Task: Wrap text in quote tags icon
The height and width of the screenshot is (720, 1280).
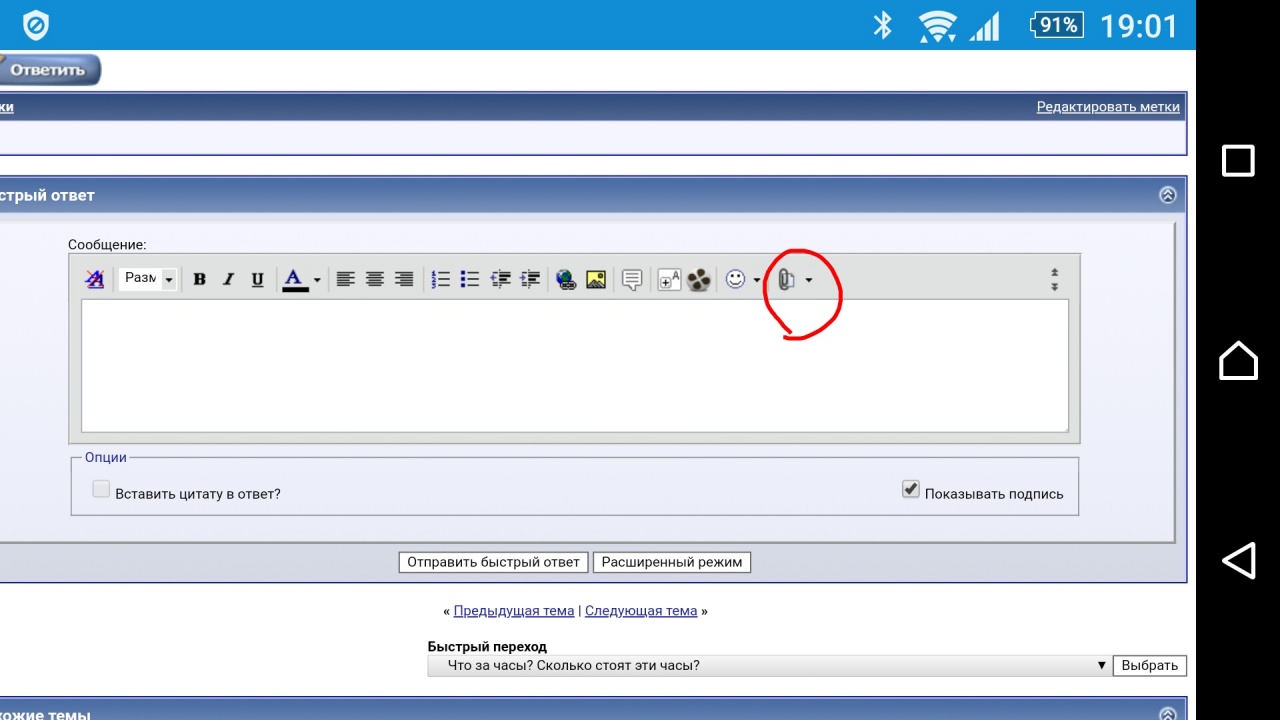Action: click(x=631, y=280)
